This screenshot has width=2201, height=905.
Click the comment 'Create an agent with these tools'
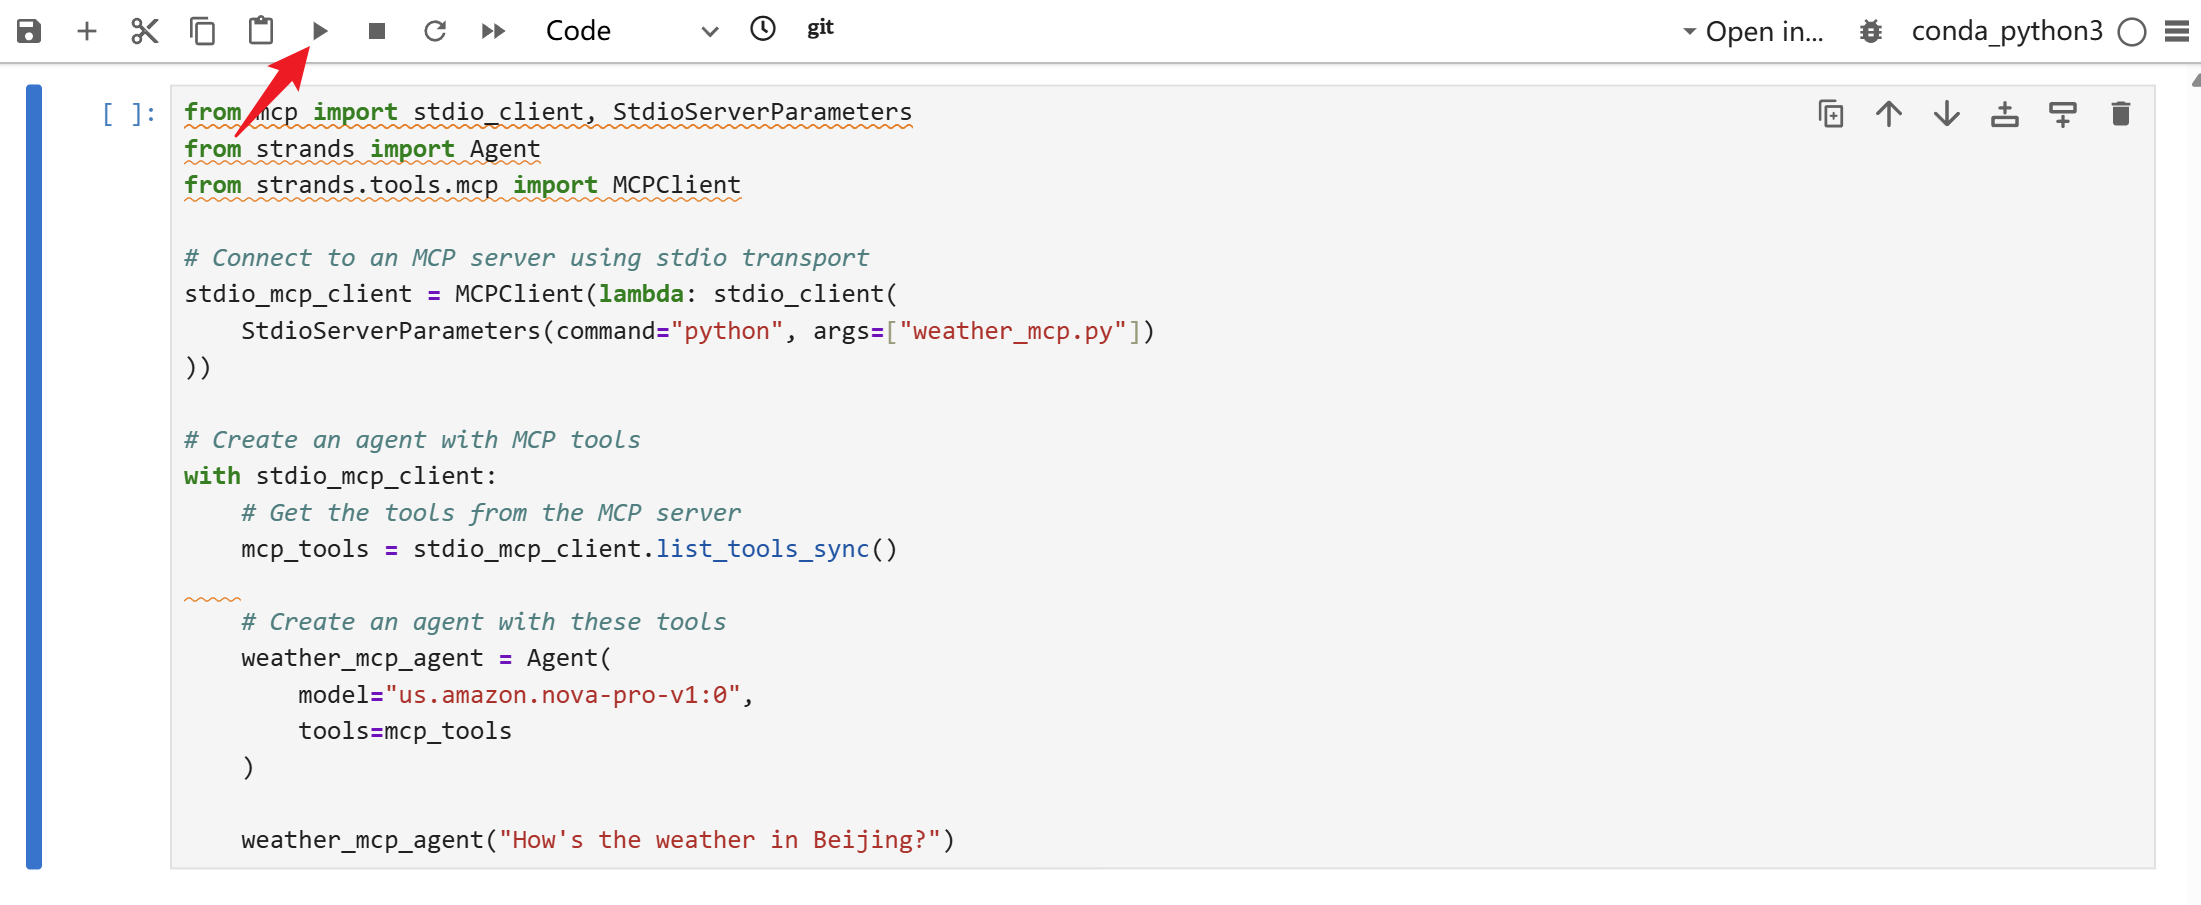[484, 622]
